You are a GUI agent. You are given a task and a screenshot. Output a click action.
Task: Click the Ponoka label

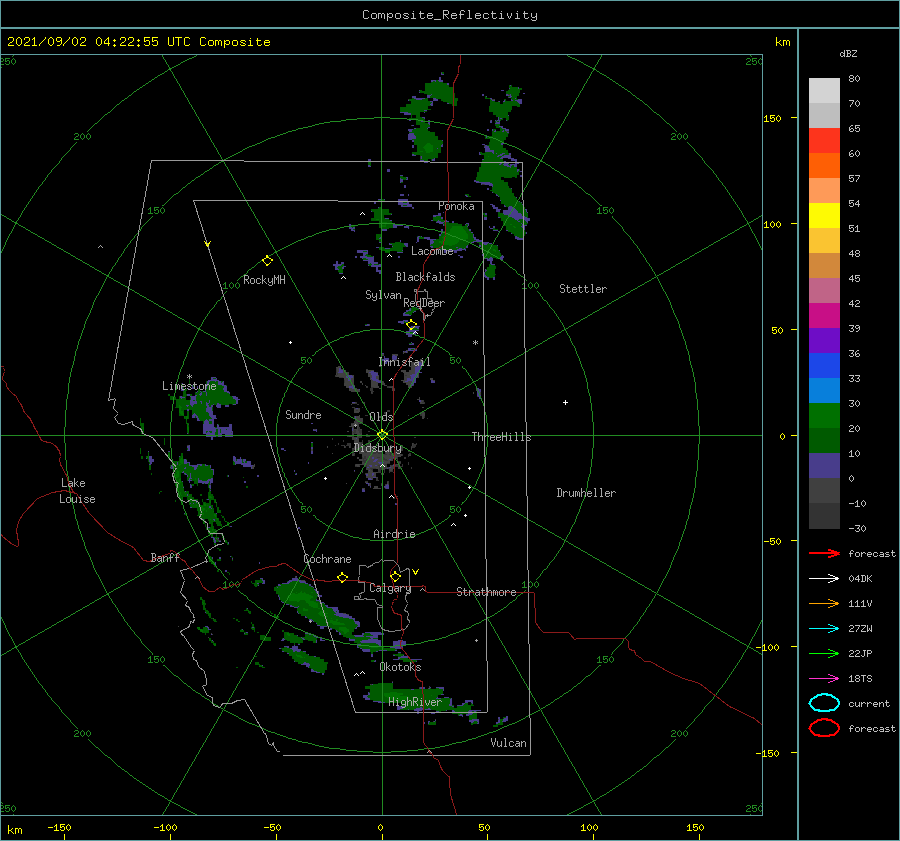coord(456,206)
